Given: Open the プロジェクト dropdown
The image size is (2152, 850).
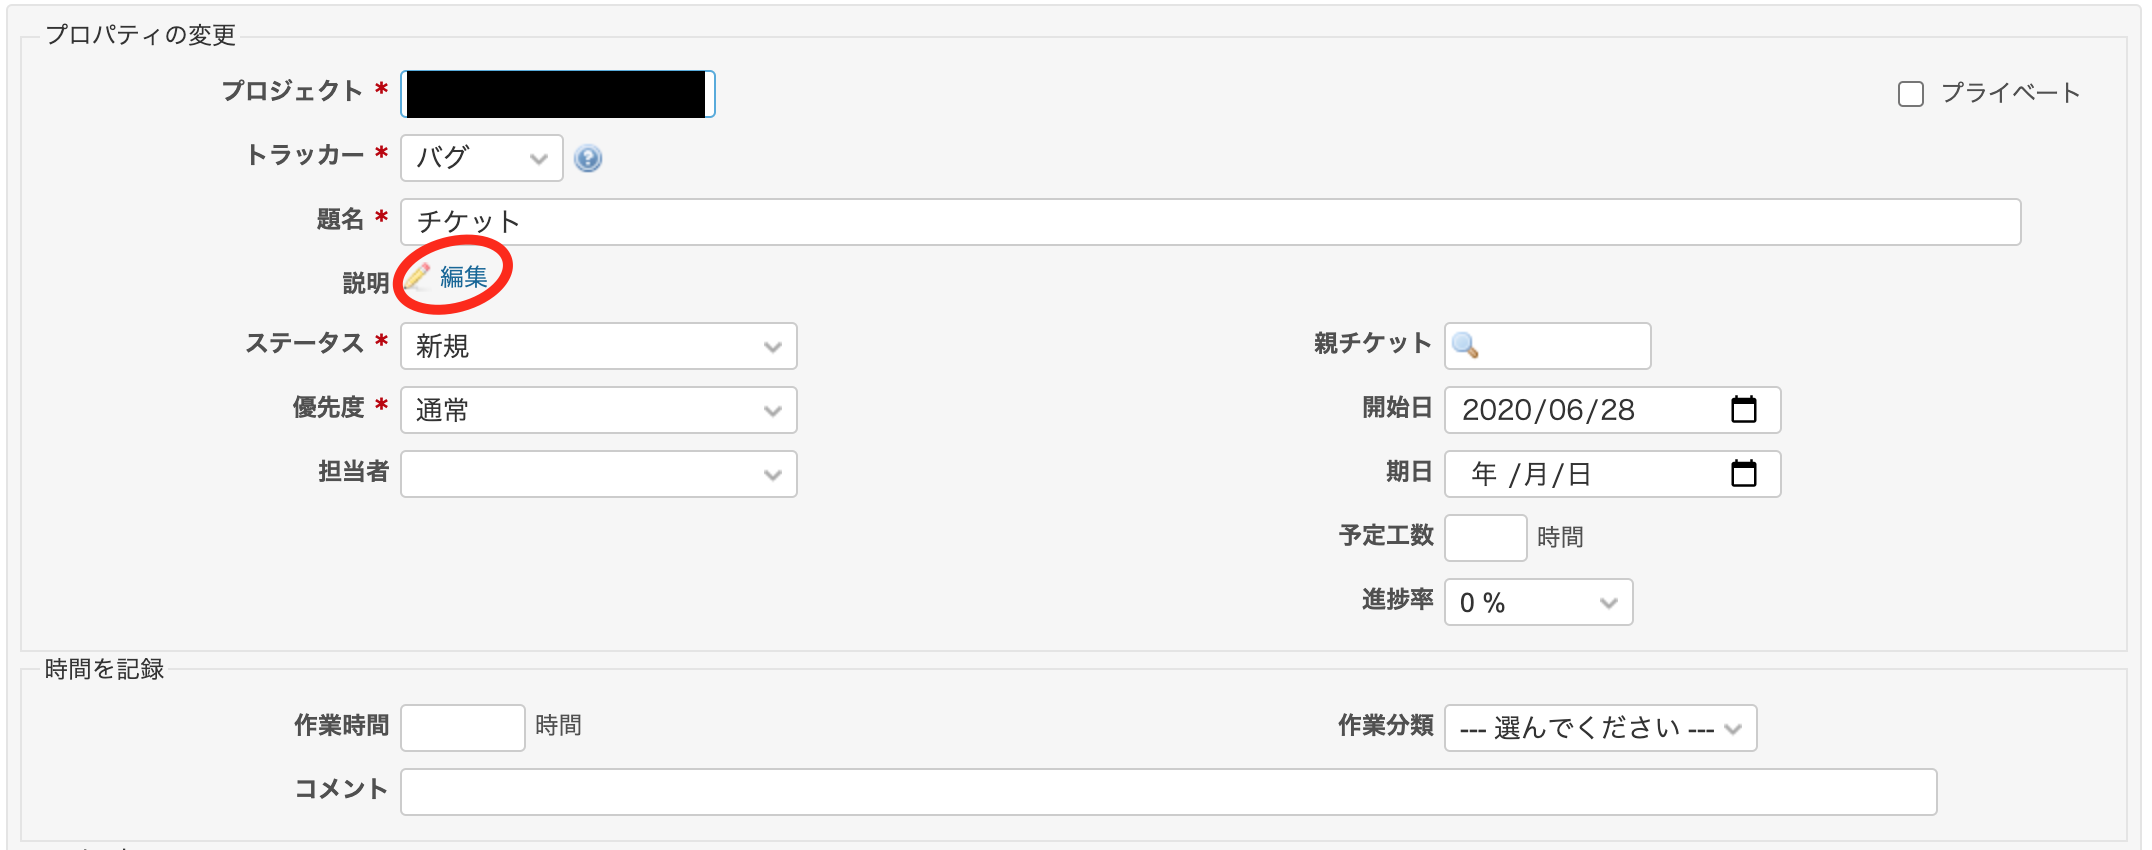Looking at the screenshot, I should point(558,94).
